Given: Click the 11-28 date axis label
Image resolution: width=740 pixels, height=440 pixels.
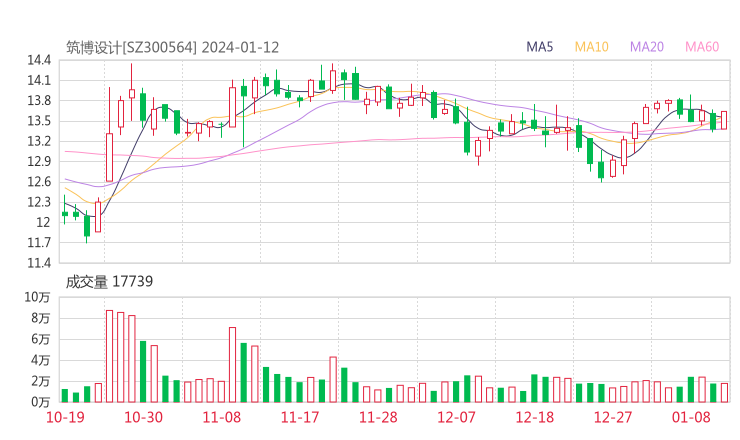Looking at the screenshot, I should [x=378, y=417].
